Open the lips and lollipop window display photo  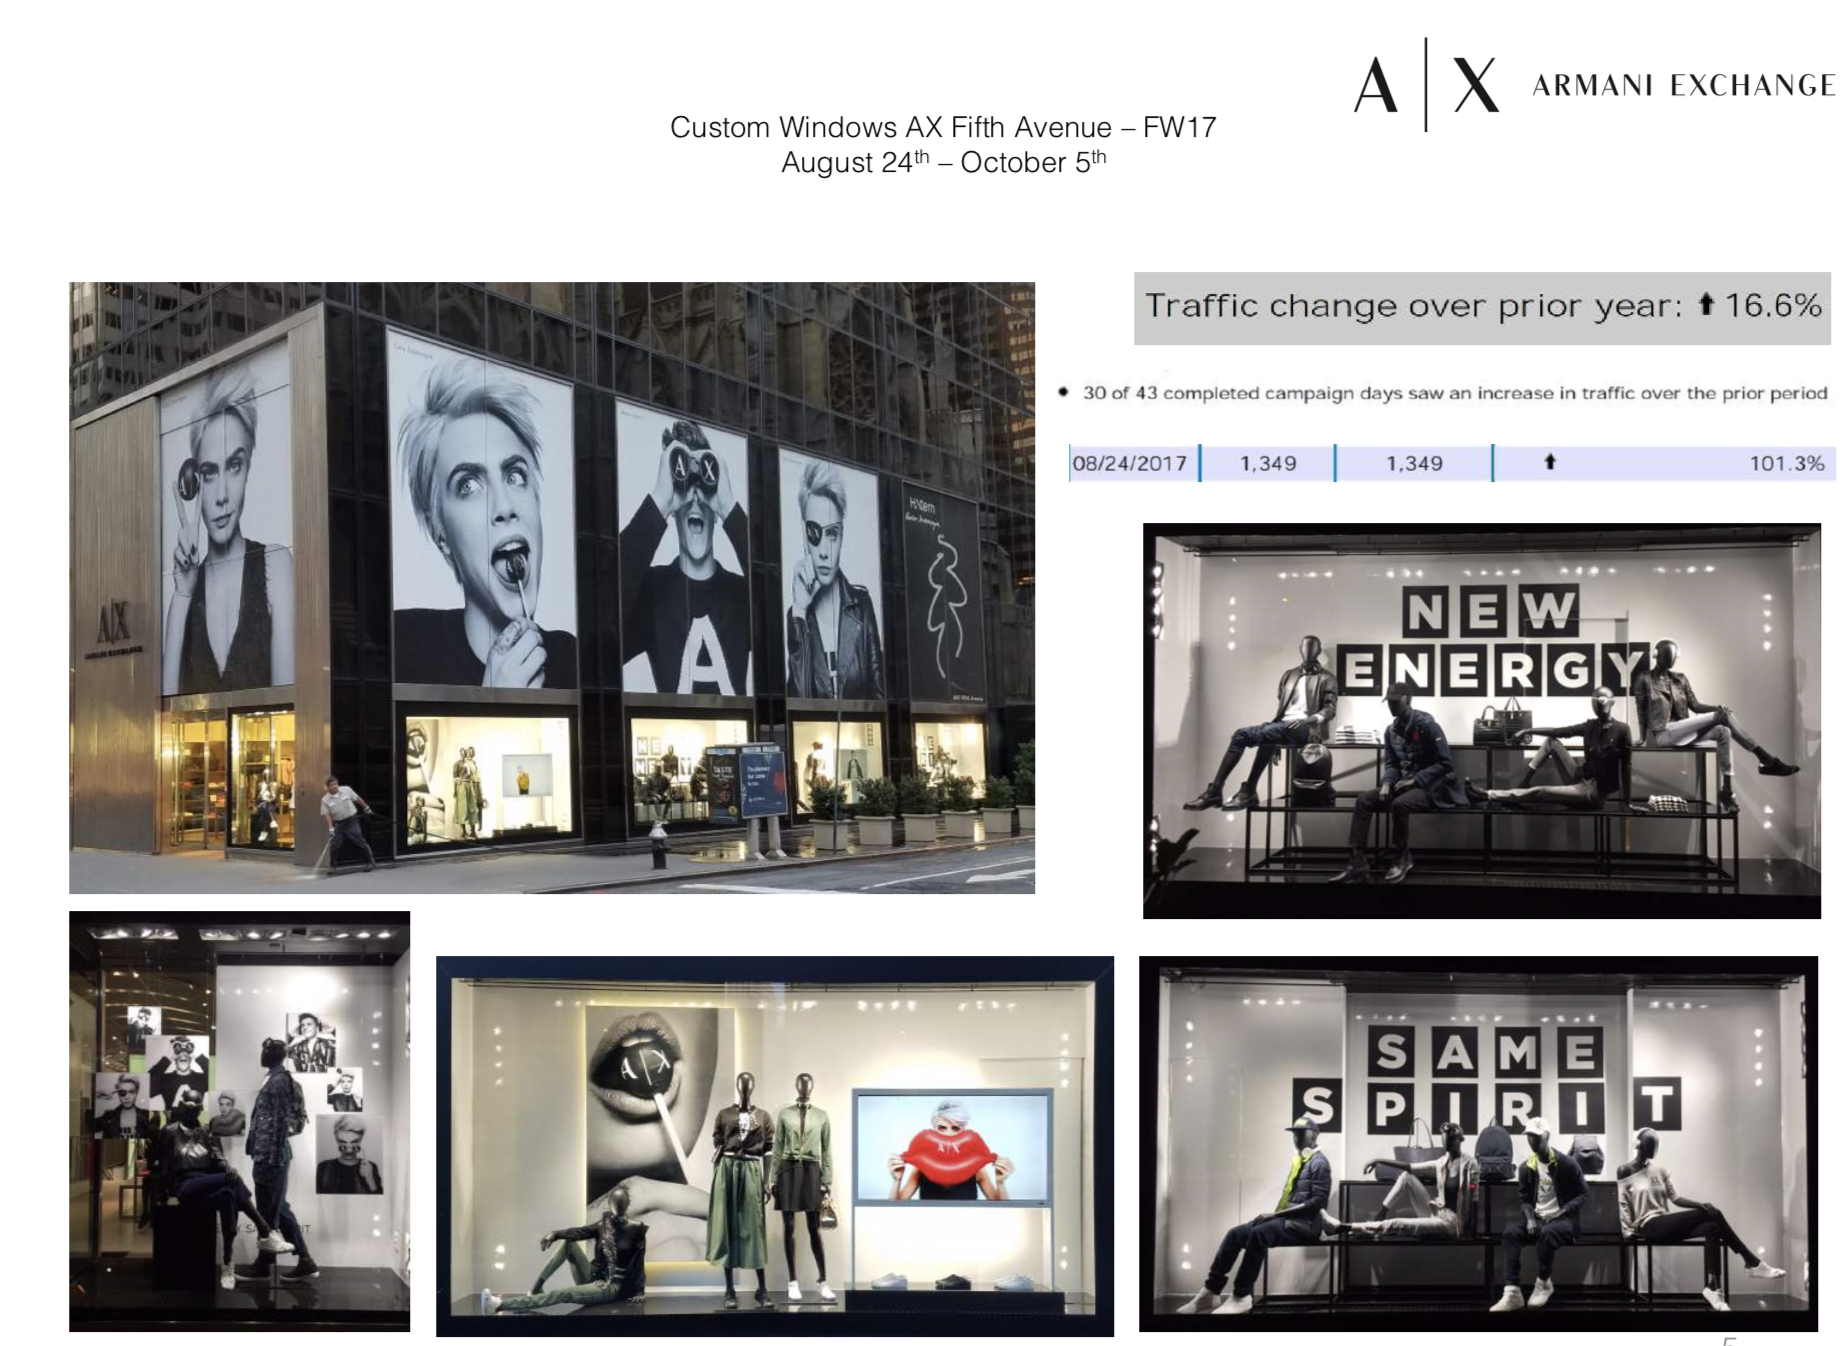pos(775,1146)
